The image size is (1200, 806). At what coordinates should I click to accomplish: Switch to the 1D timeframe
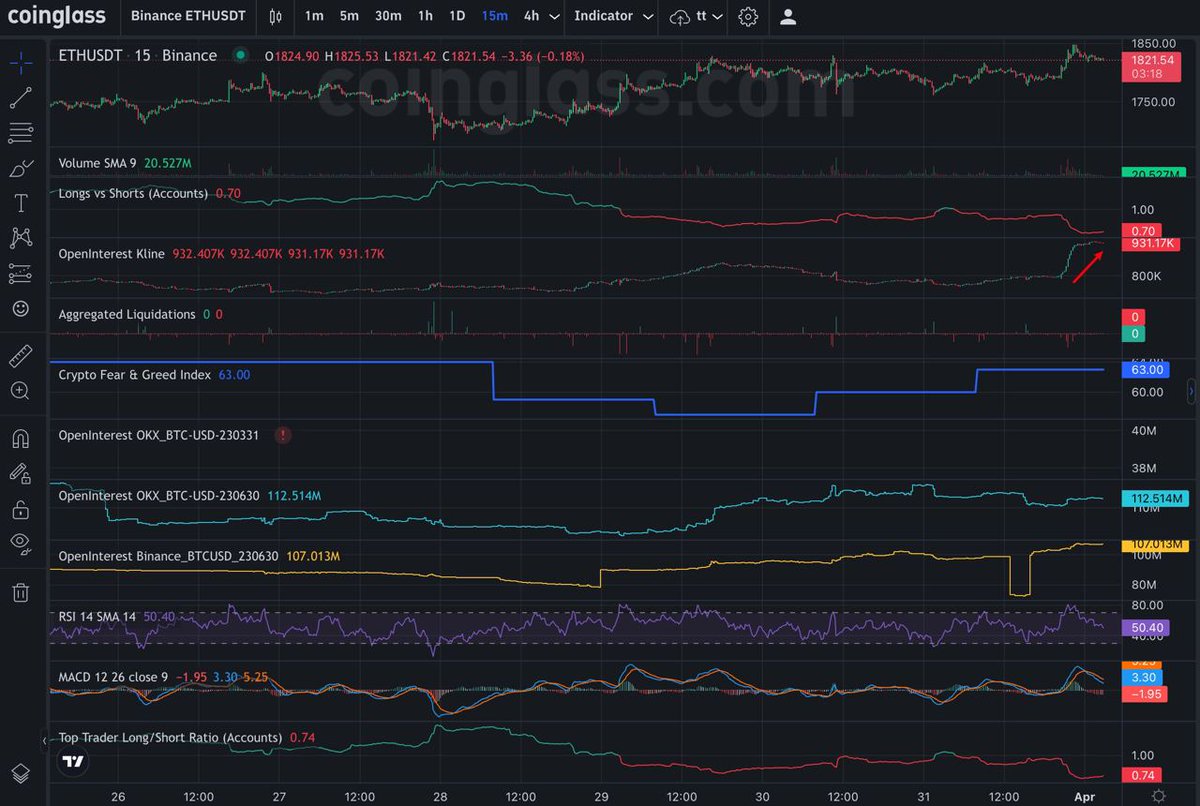[458, 17]
